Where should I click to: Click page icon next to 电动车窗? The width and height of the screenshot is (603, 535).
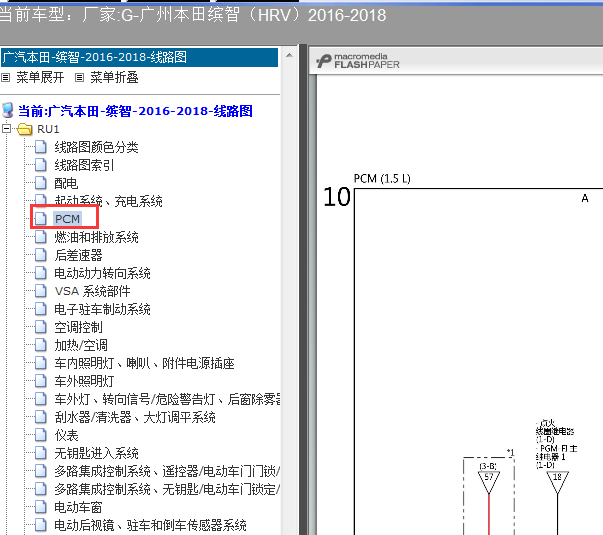41,507
